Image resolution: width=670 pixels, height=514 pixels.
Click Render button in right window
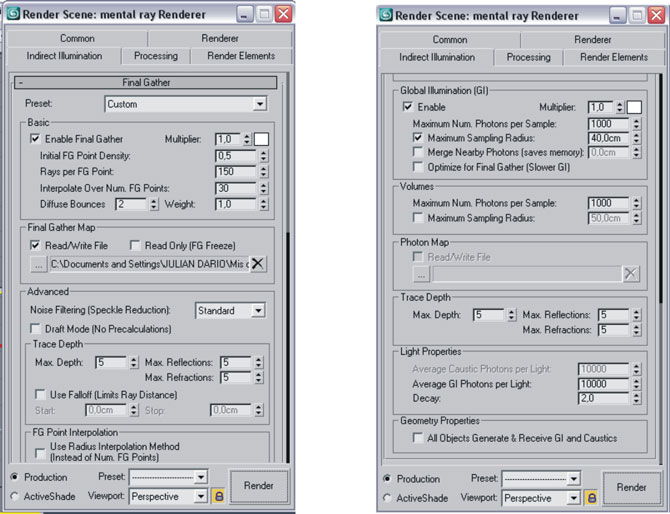[x=631, y=488]
